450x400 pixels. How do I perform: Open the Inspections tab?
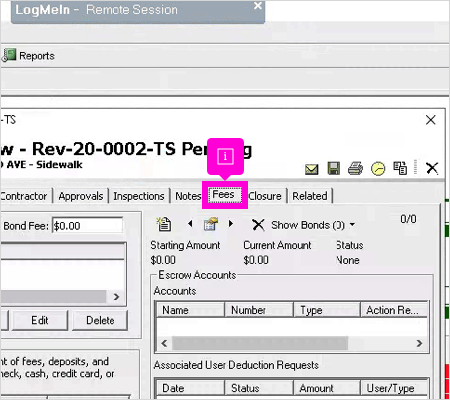(139, 196)
